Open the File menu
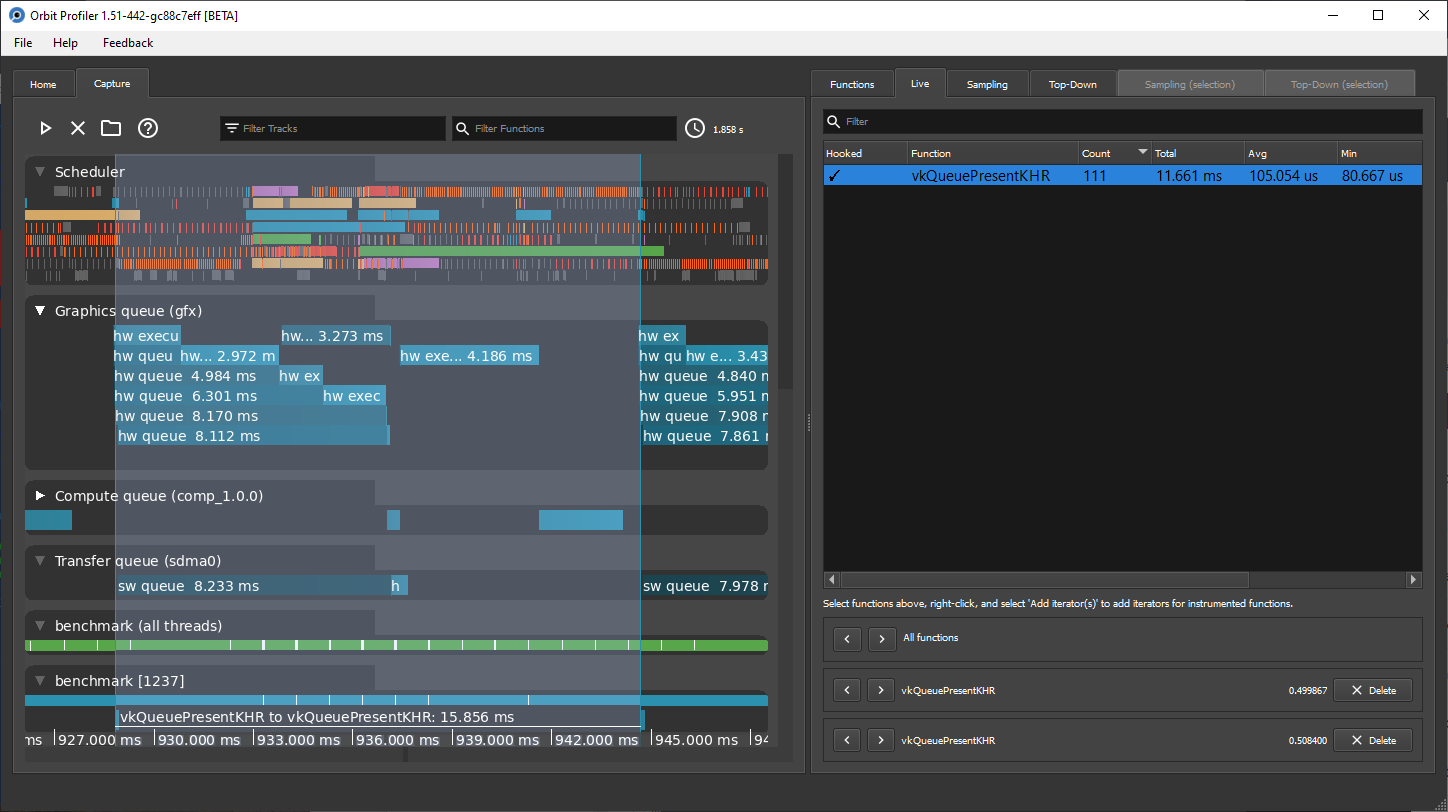This screenshot has width=1448, height=812. point(23,43)
